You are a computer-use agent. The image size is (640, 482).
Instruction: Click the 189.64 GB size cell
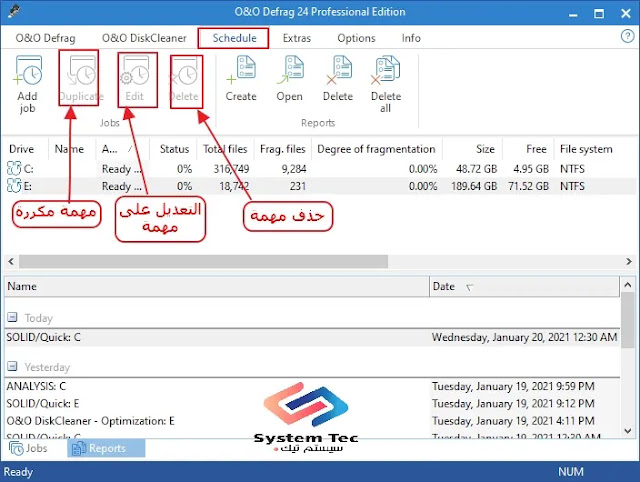(x=474, y=186)
